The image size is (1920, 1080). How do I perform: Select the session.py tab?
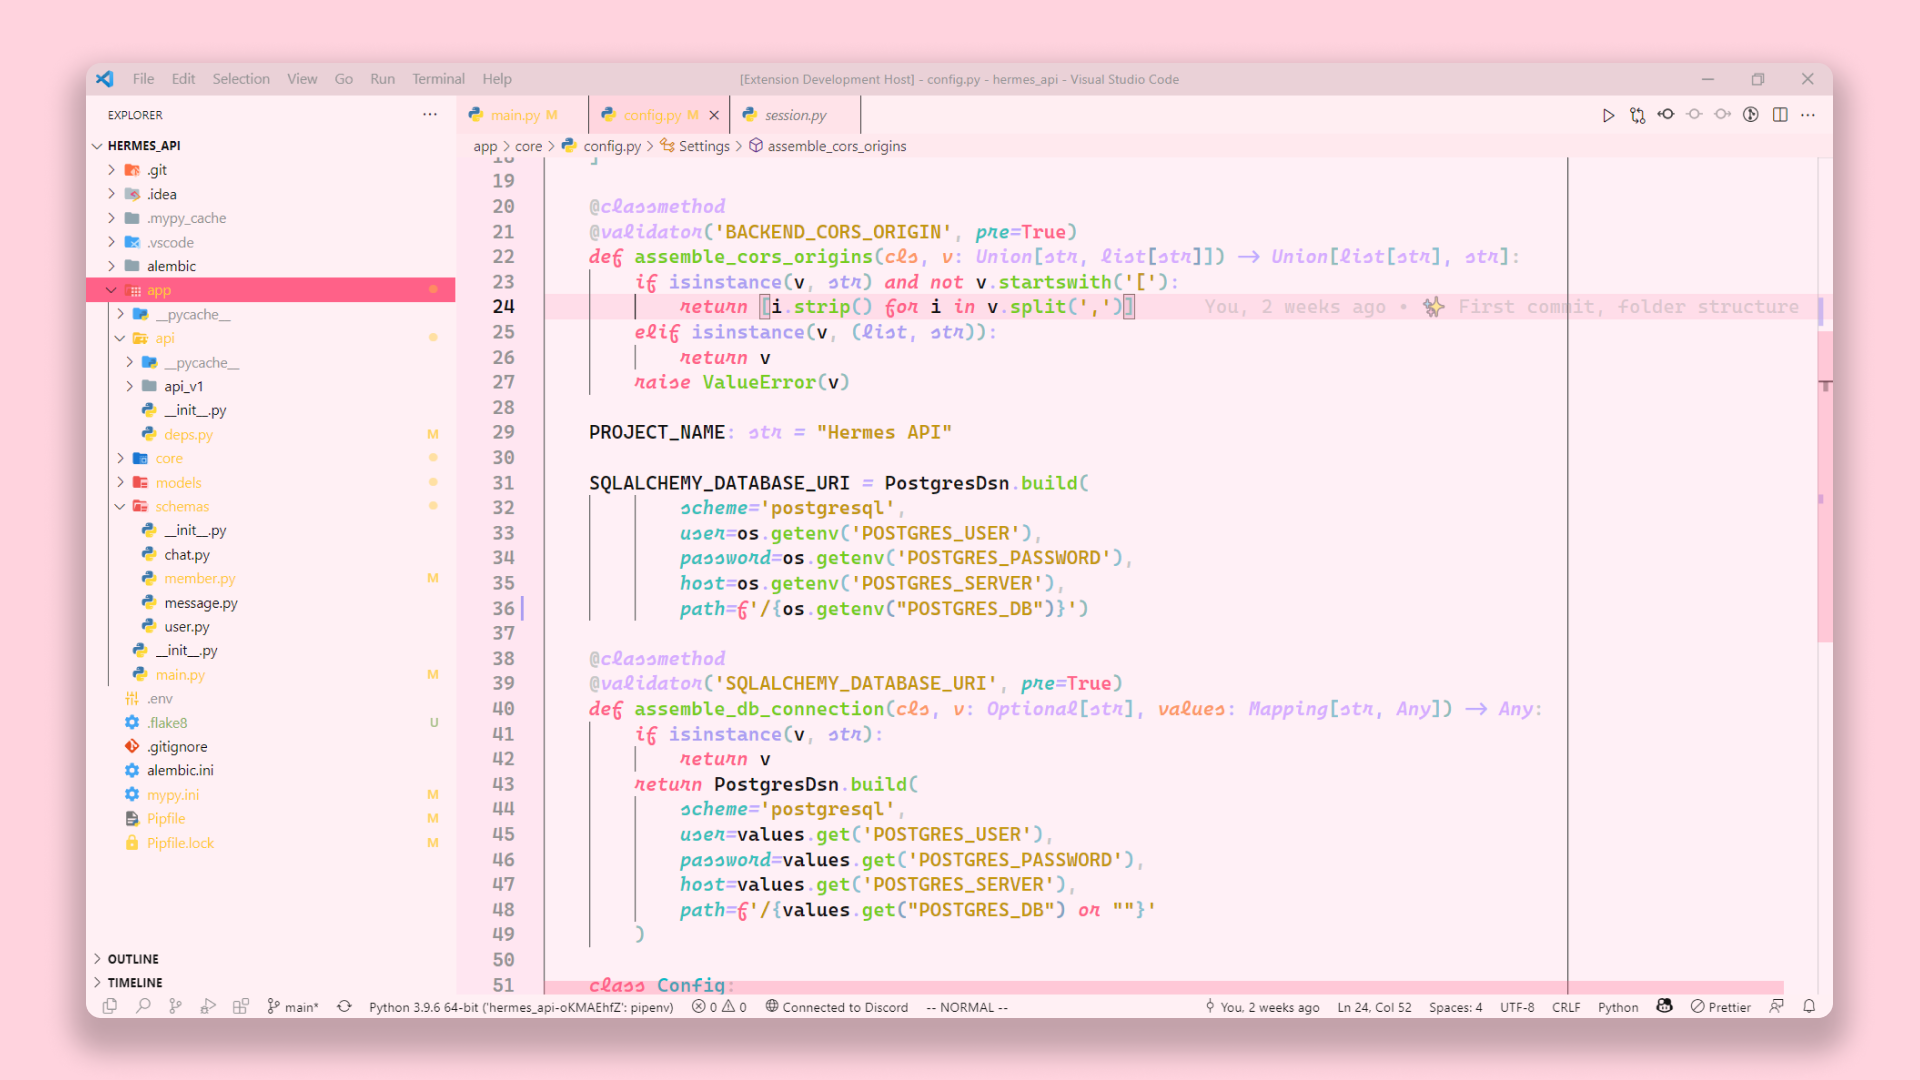793,115
